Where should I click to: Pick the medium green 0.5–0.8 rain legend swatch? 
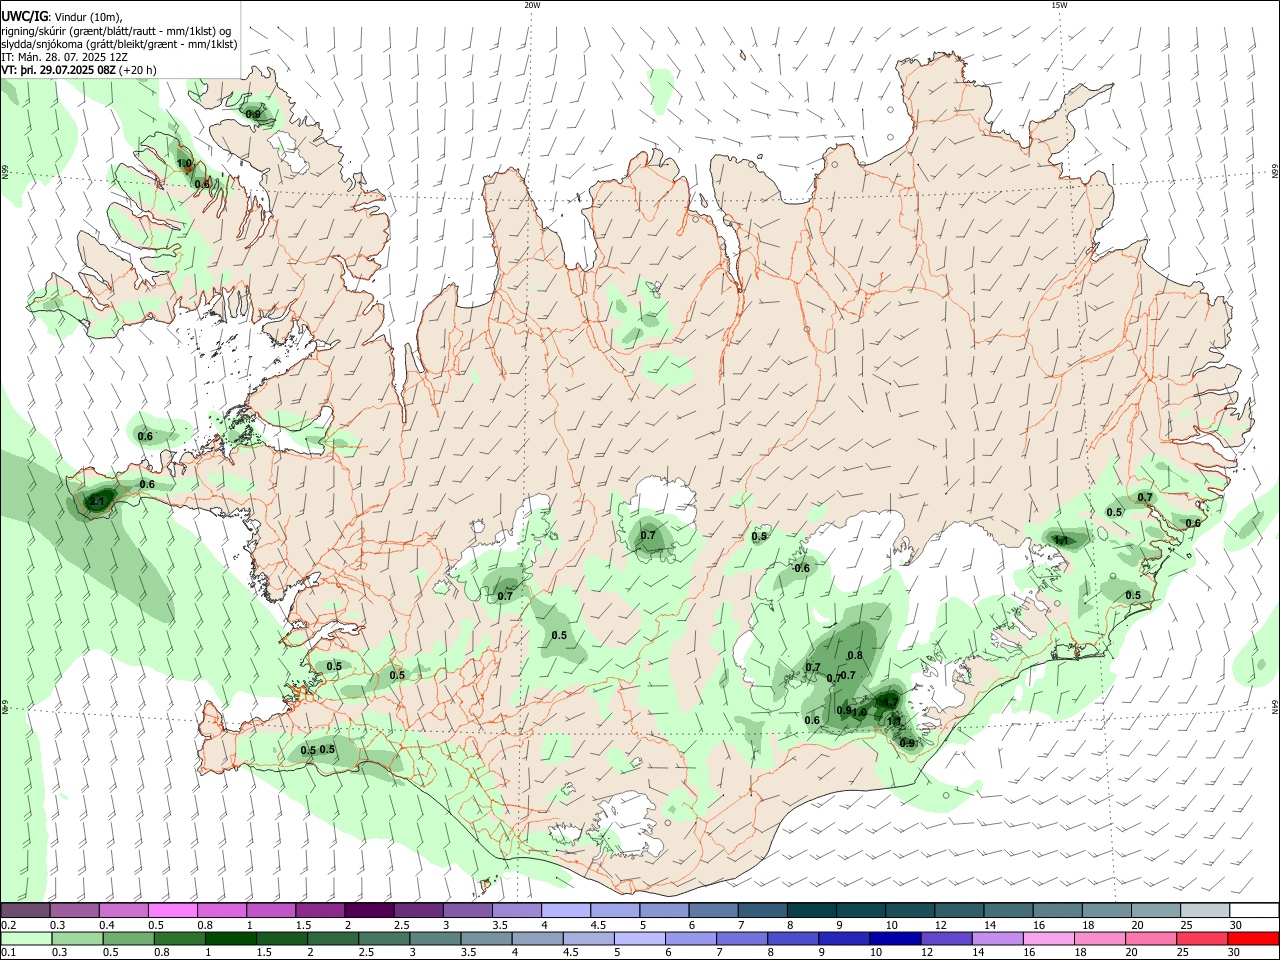(128, 939)
